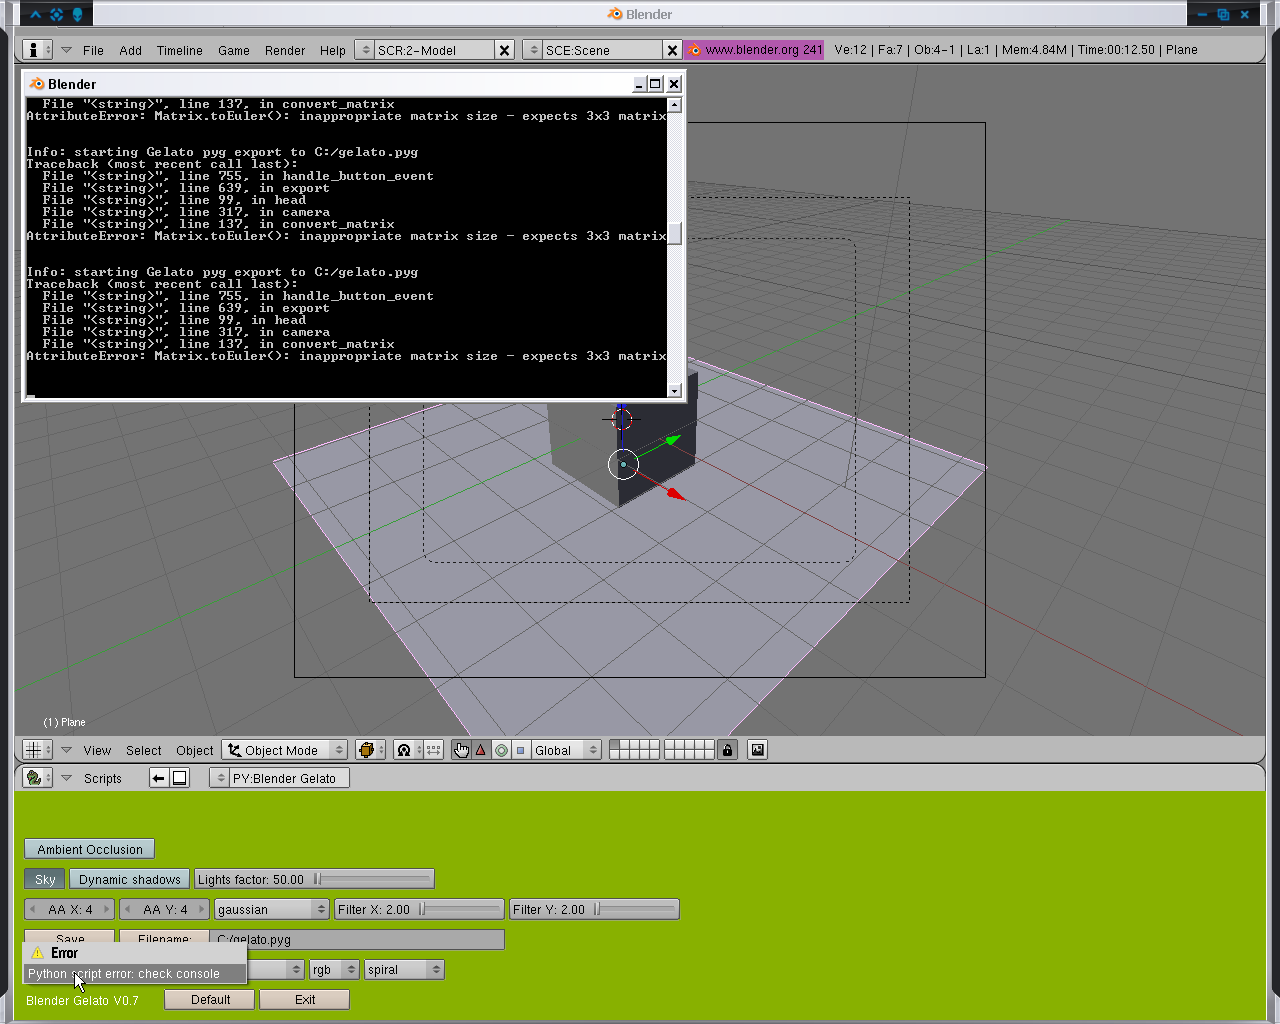1280x1024 pixels.
Task: Toggle object pivot-only arrows button
Action: (433, 750)
